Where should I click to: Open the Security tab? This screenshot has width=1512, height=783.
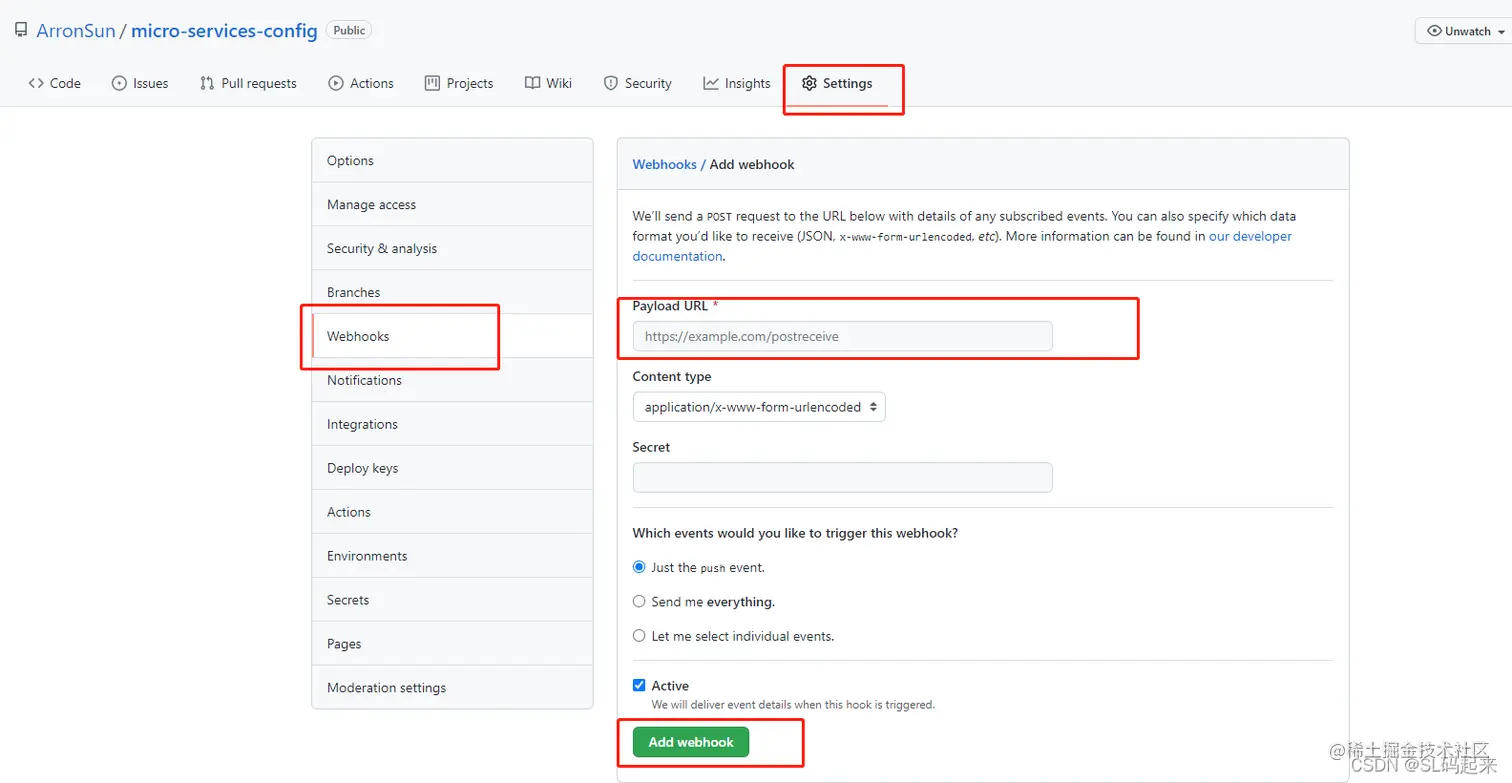point(638,83)
